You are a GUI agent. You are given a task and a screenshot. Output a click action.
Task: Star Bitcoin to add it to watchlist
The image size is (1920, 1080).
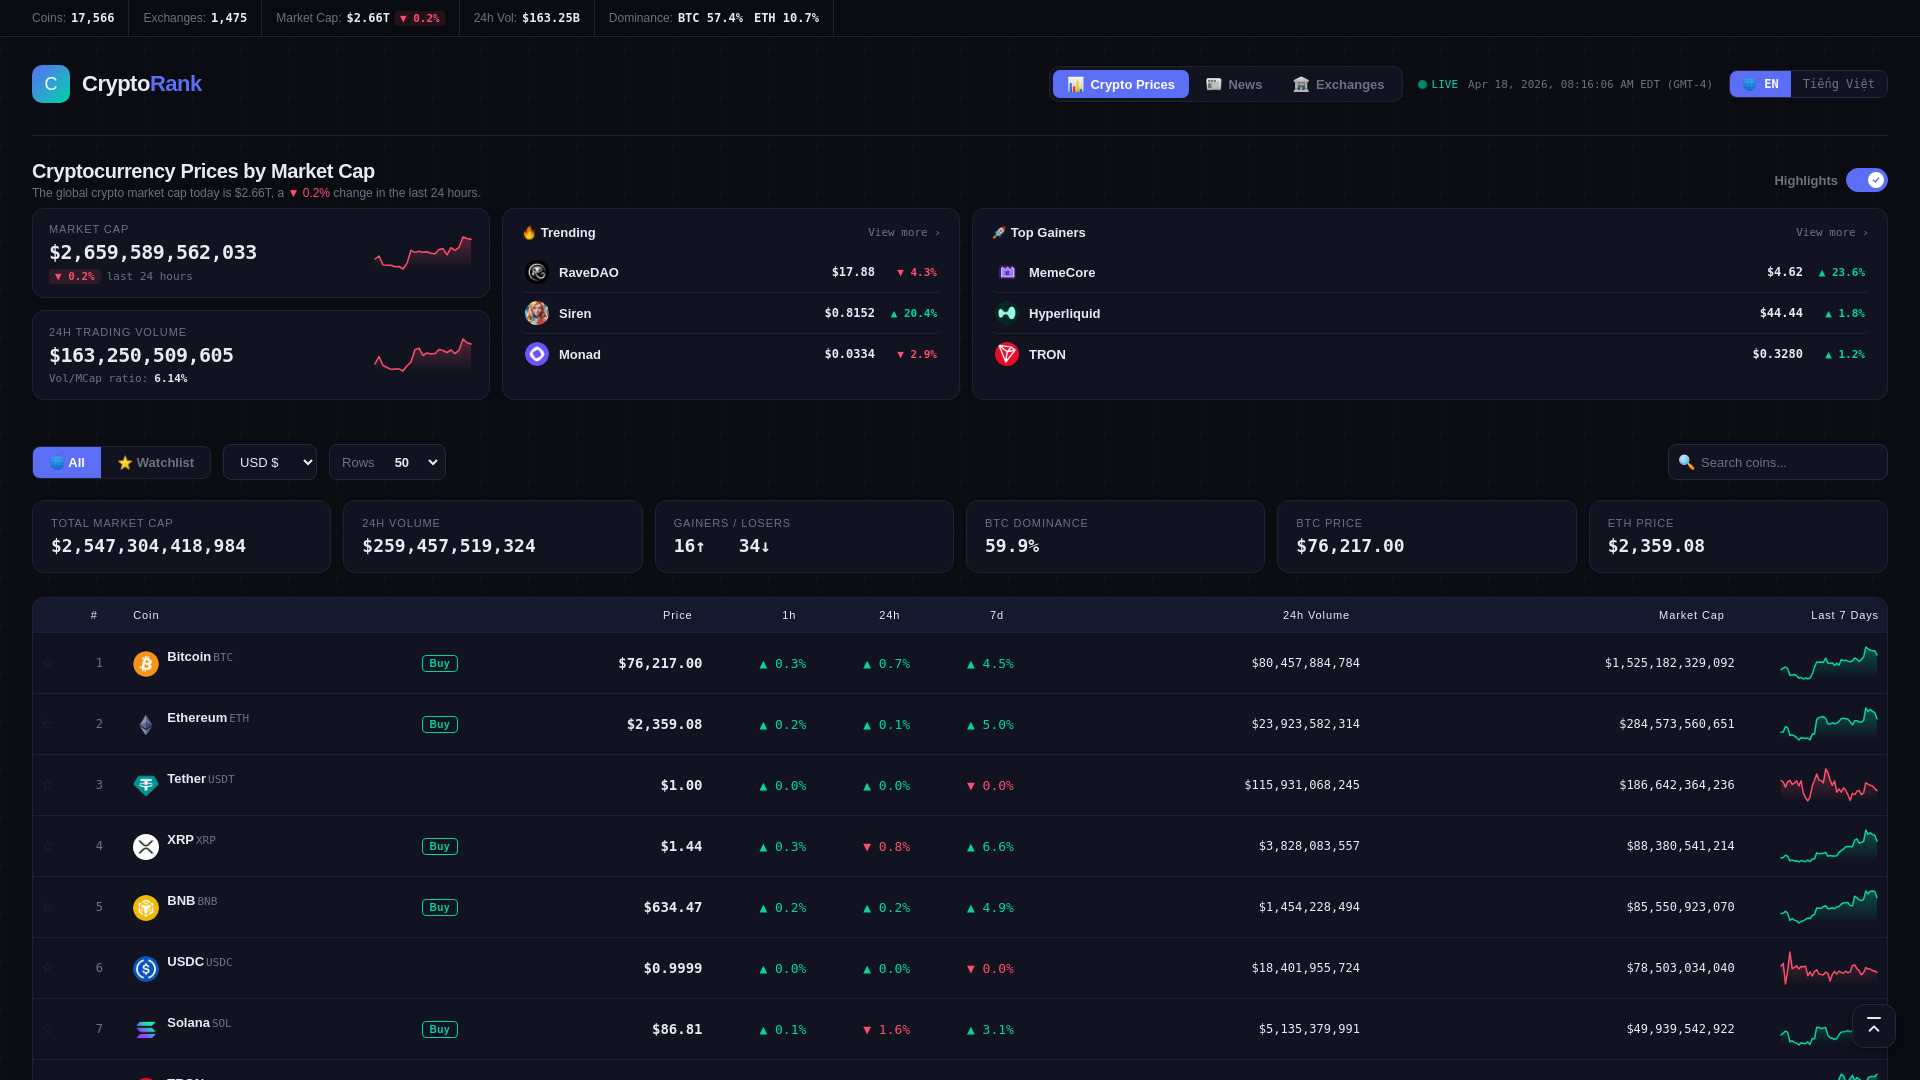49,663
